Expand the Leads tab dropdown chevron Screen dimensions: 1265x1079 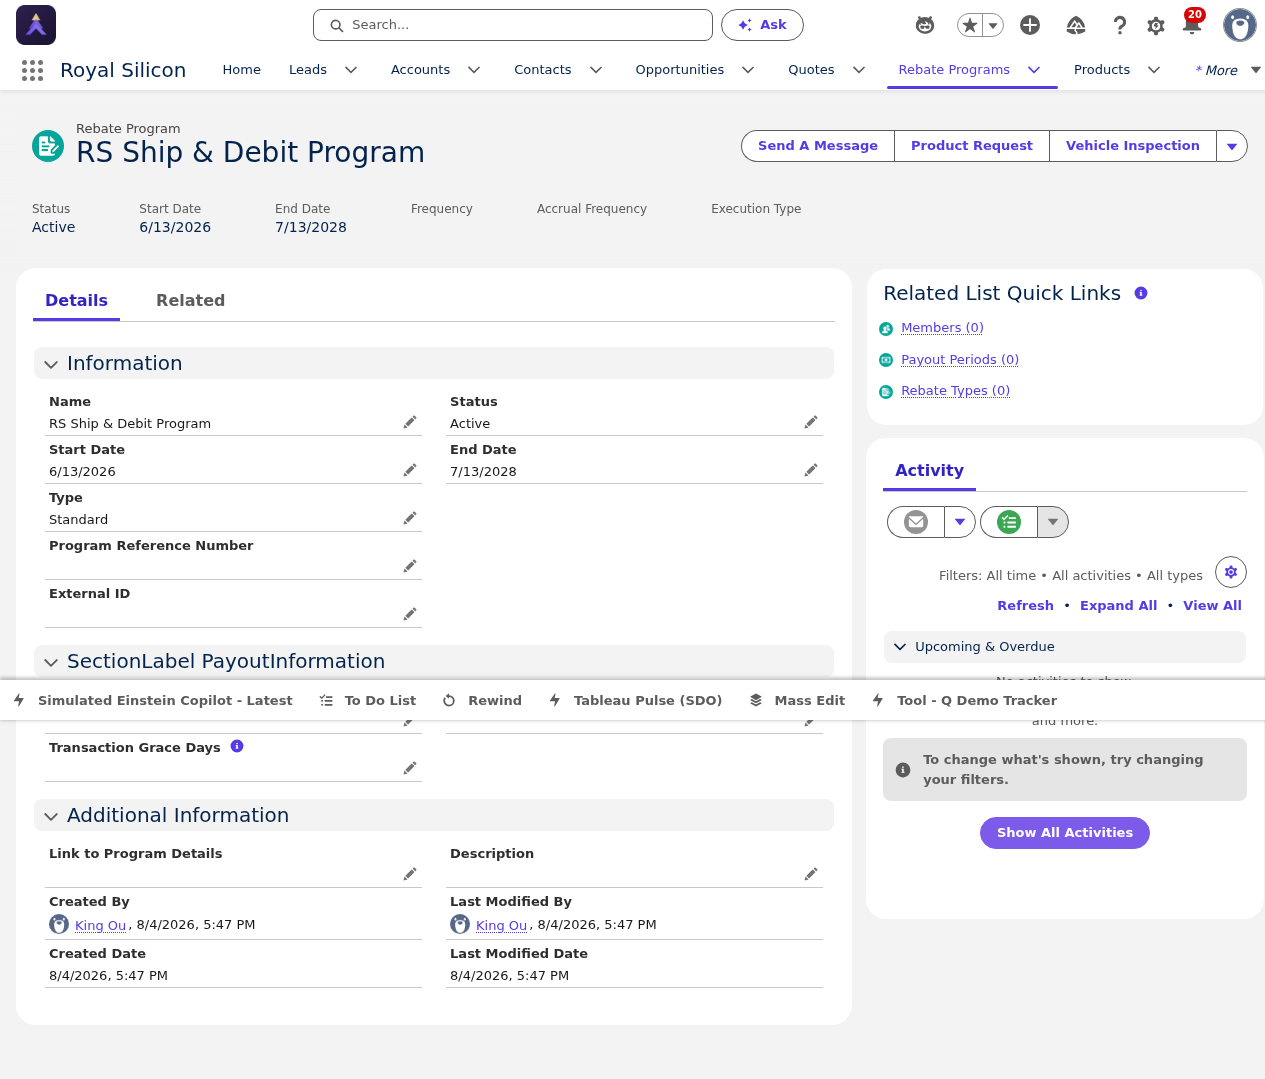click(x=351, y=70)
